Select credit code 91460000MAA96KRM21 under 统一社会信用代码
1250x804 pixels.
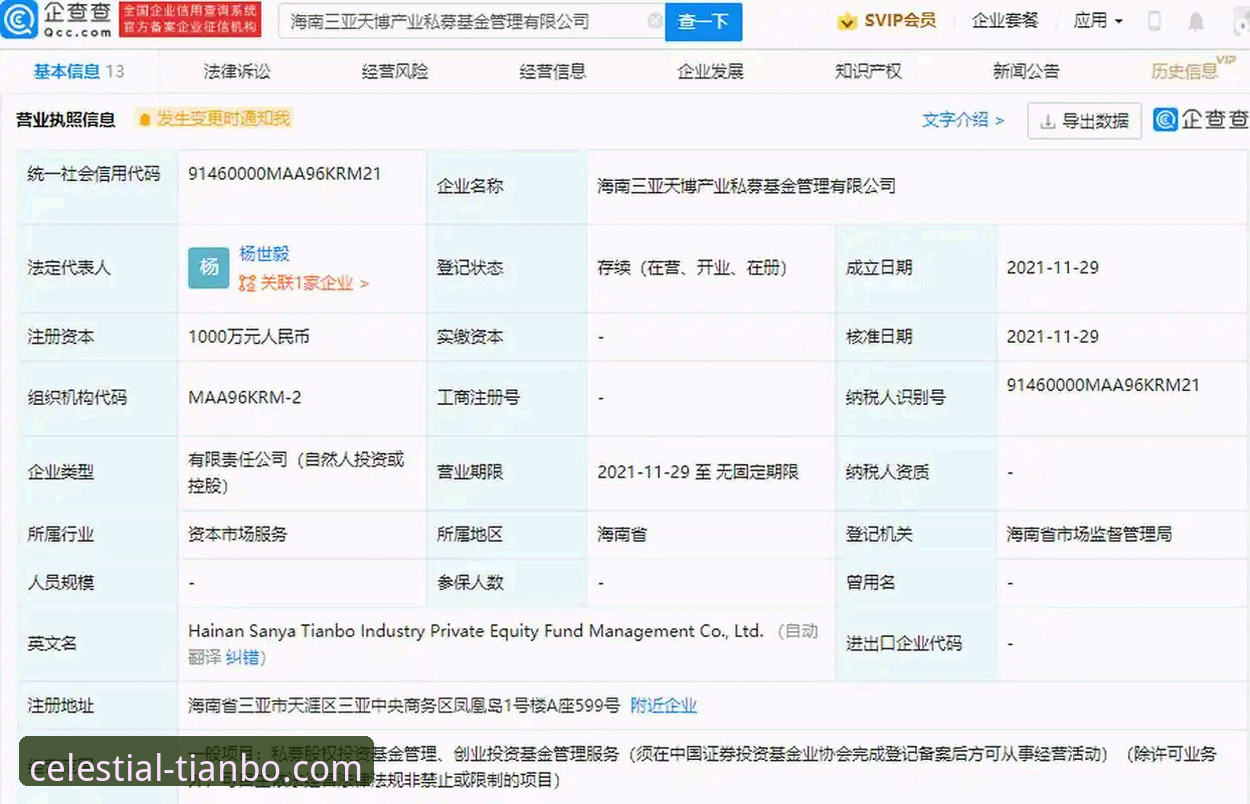point(285,173)
